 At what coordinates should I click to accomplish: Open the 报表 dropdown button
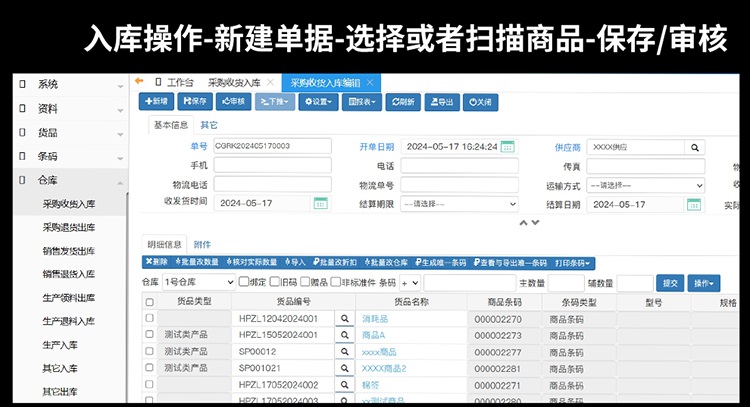(x=362, y=102)
